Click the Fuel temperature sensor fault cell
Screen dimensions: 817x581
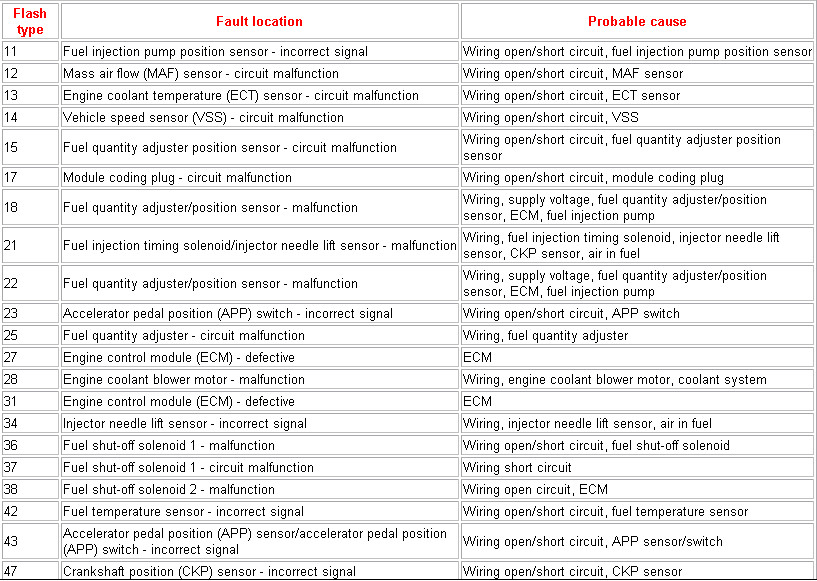coord(183,511)
